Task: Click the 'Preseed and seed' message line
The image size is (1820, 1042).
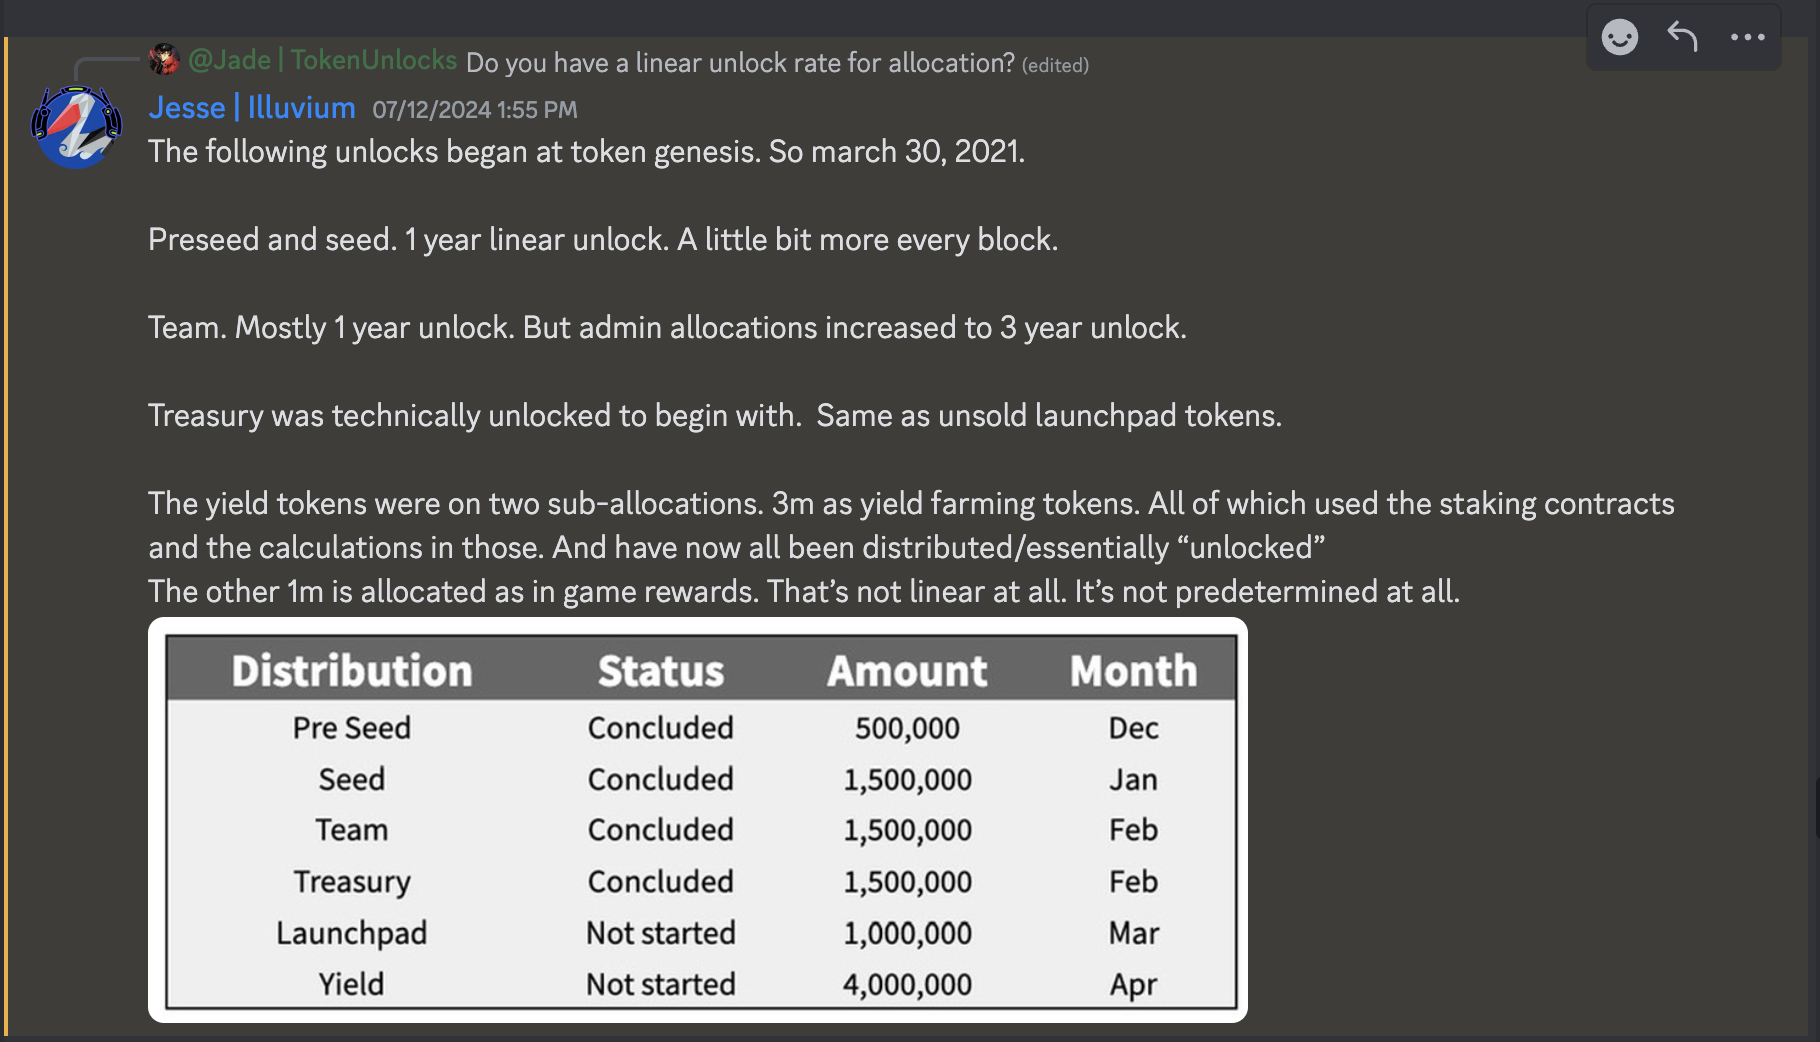Action: click(x=602, y=240)
